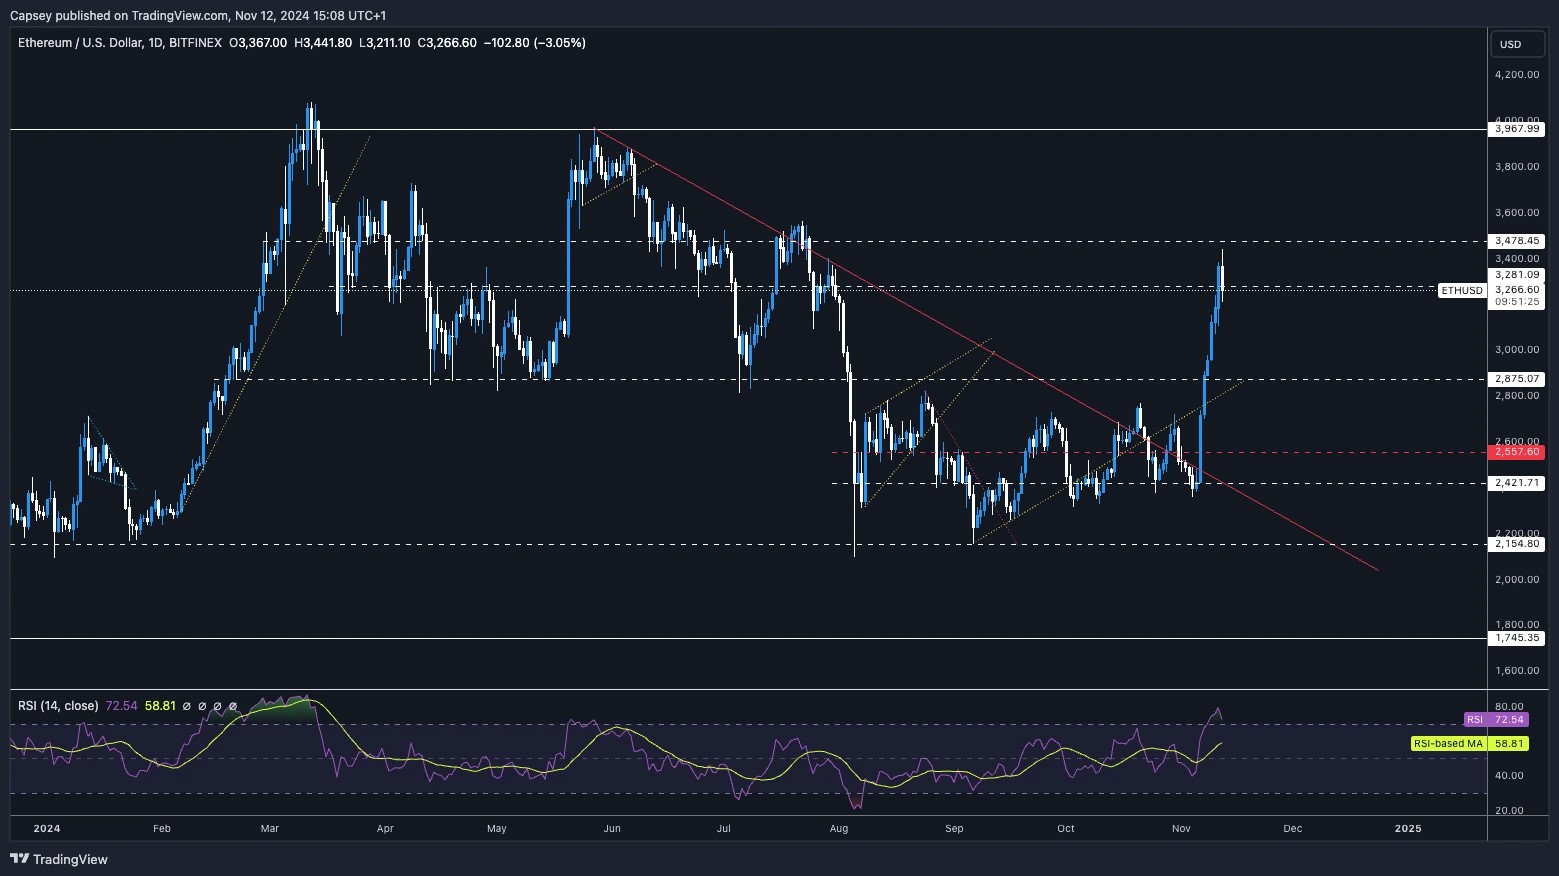Screen dimensions: 1559x876
Task: Open the USD currency selector
Action: pyautogui.click(x=1516, y=44)
